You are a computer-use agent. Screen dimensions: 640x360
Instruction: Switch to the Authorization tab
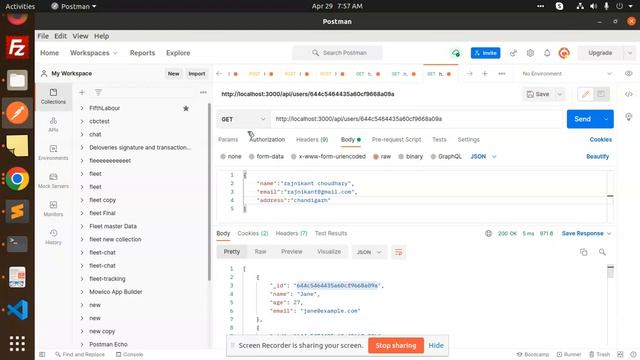tap(267, 140)
